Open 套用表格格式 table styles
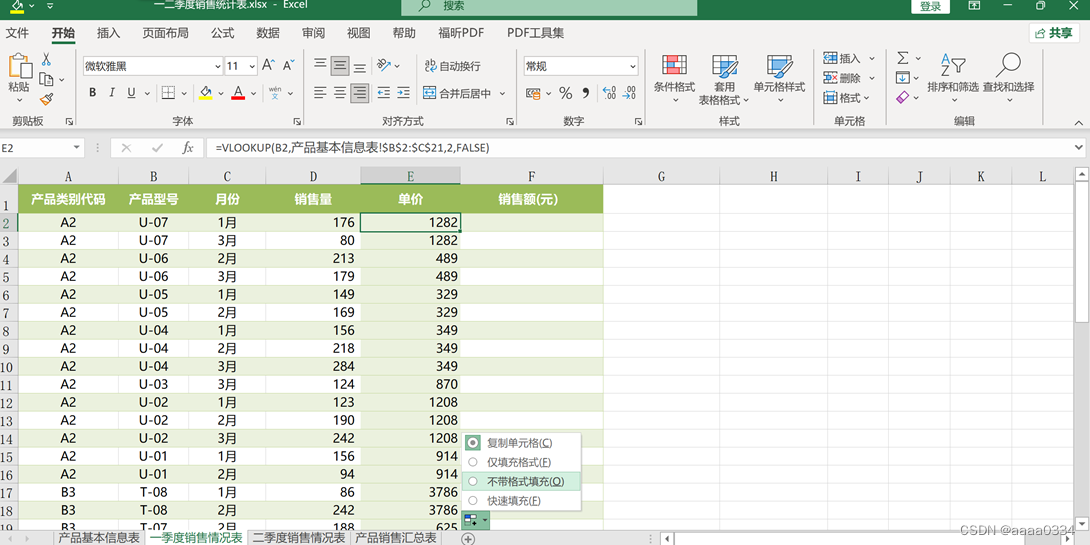 point(724,79)
